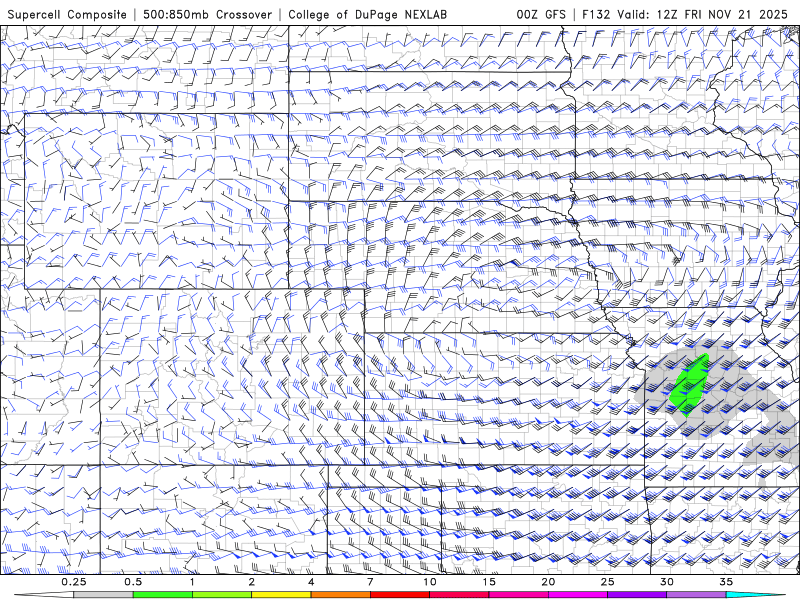Click the 'Supercell Composite' title text

[67, 15]
